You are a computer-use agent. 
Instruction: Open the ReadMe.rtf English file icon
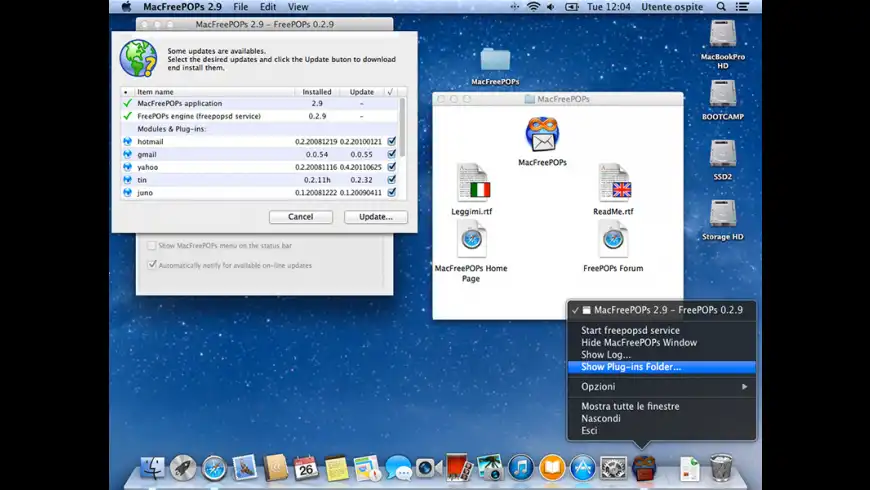point(614,183)
